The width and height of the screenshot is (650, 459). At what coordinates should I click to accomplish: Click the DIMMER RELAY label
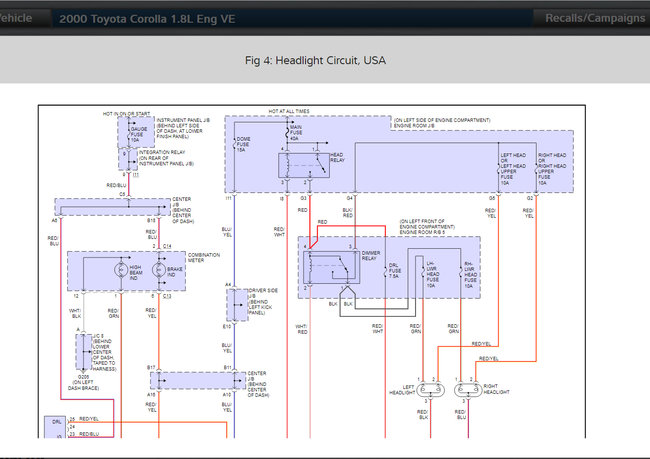click(371, 255)
